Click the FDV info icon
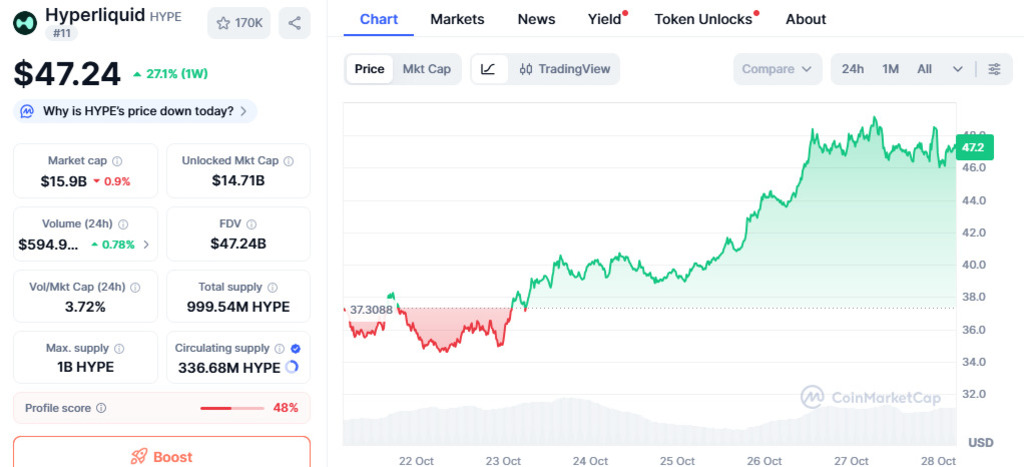The width and height of the screenshot is (1024, 467). 251,225
